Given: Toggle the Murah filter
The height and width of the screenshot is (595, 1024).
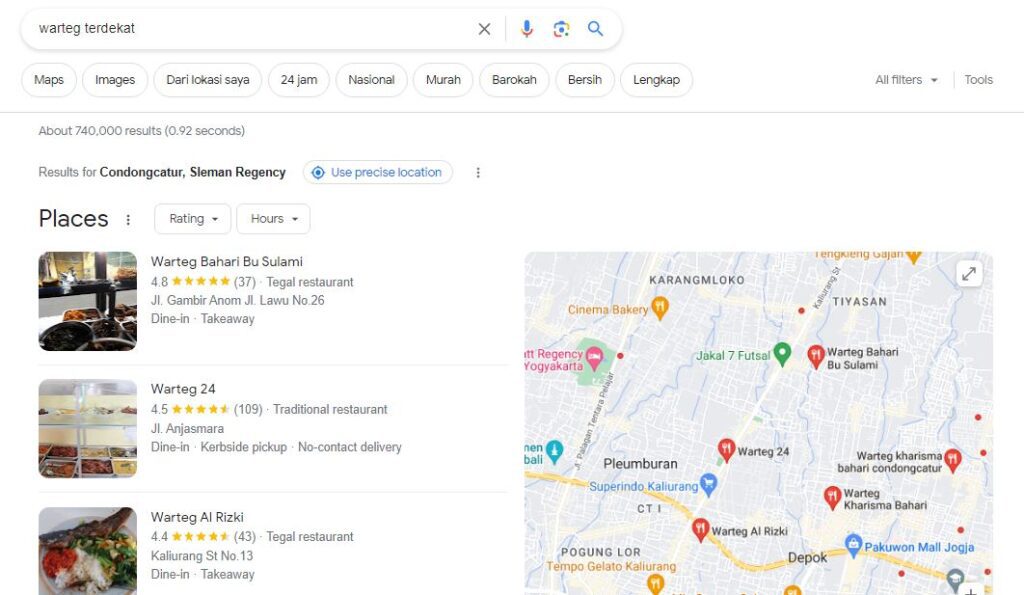Looking at the screenshot, I should pyautogui.click(x=442, y=80).
